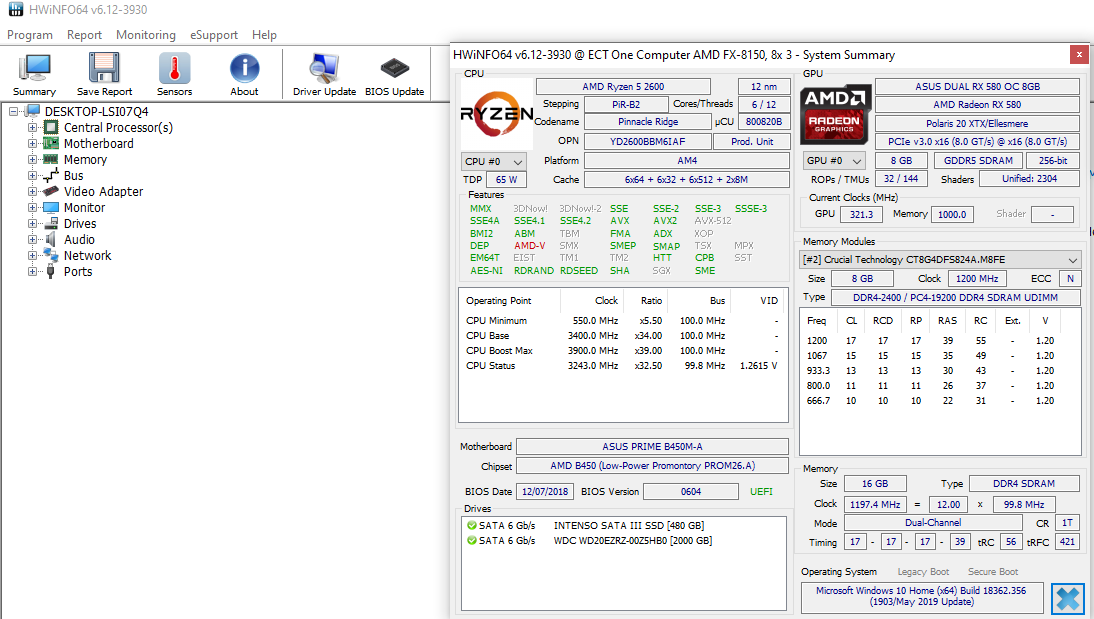1094x619 pixels.
Task: Select the Motherboard tree icon
Action: point(51,143)
